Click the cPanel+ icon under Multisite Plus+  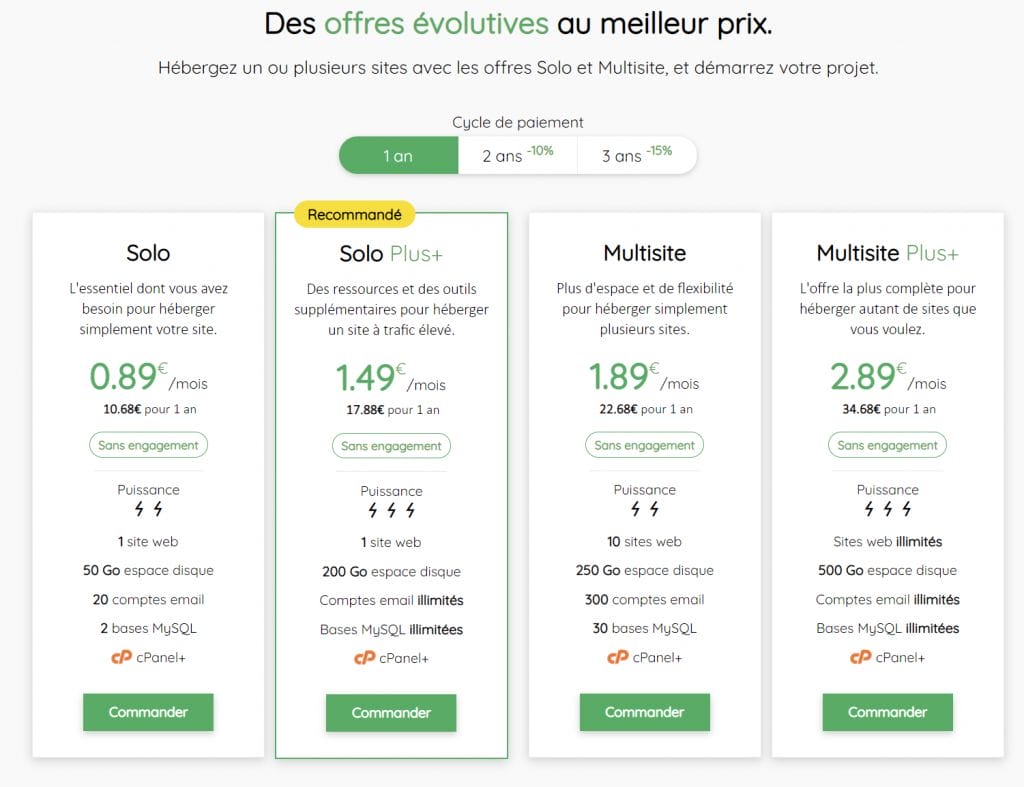click(858, 658)
